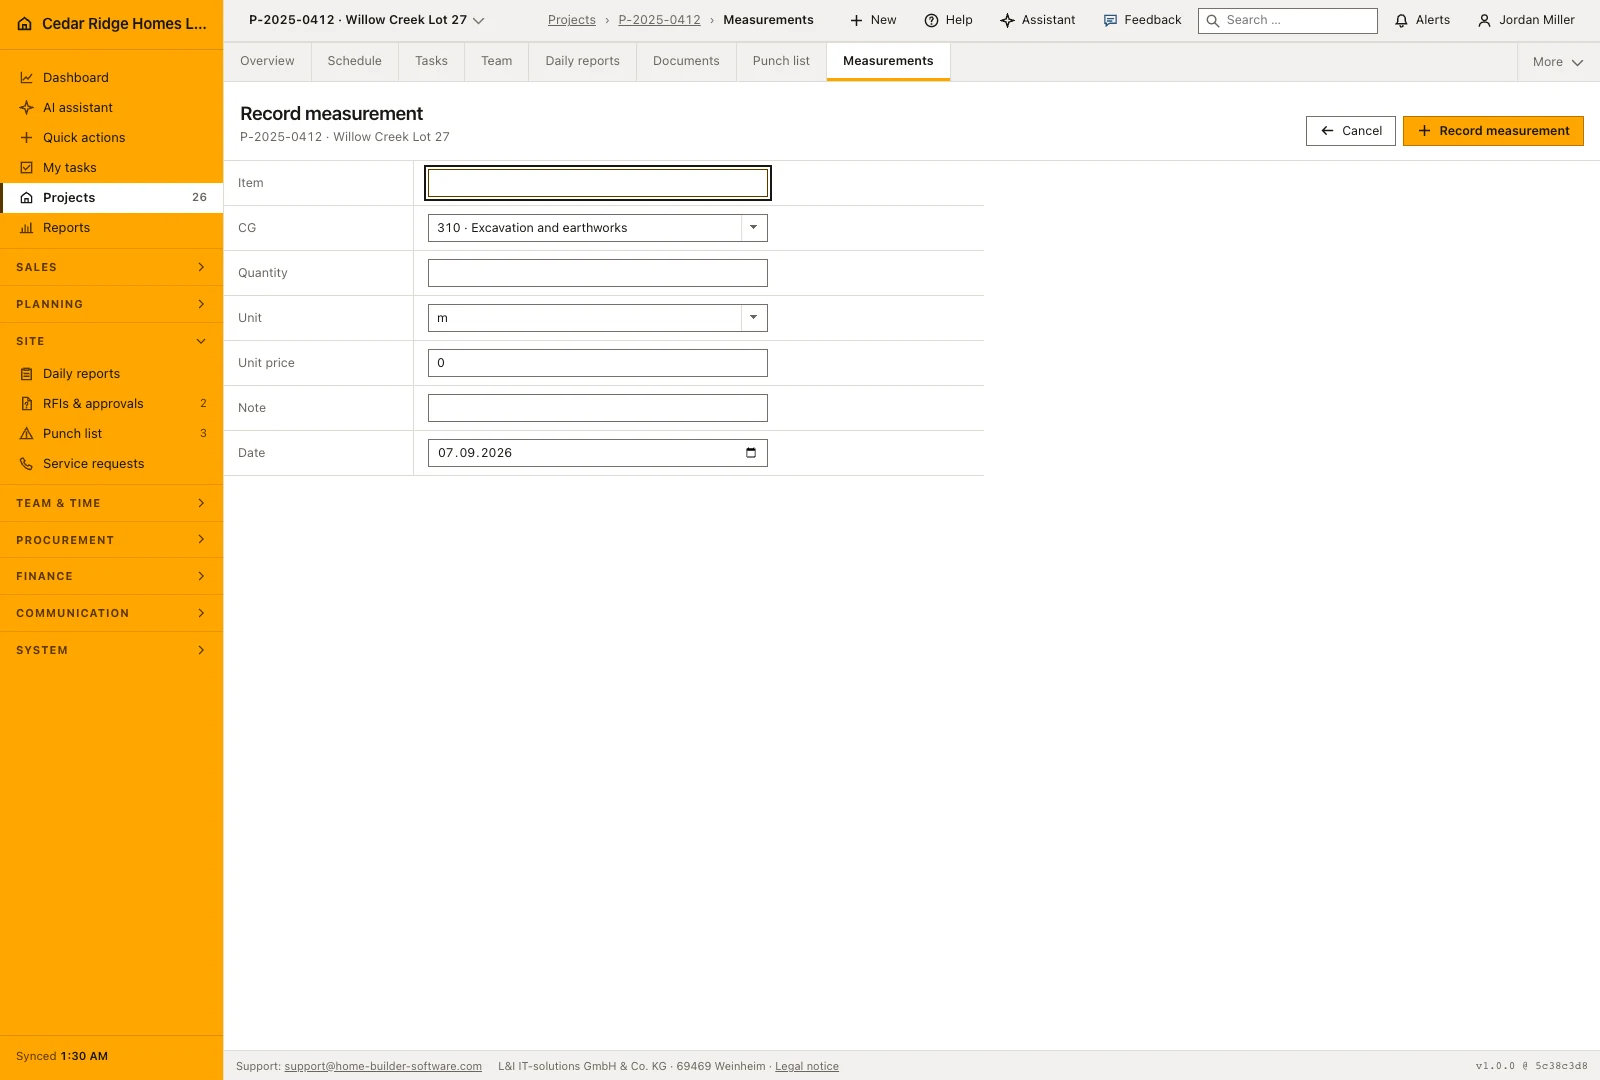Click the Reports bar chart icon

tap(27, 228)
